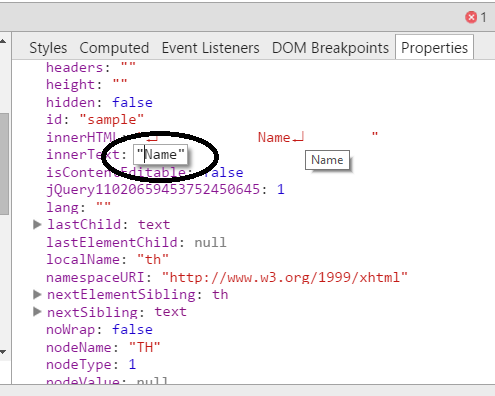Screen dimensions: 495x396
Task: Expand the nextSibling: text property
Action: pos(37,312)
